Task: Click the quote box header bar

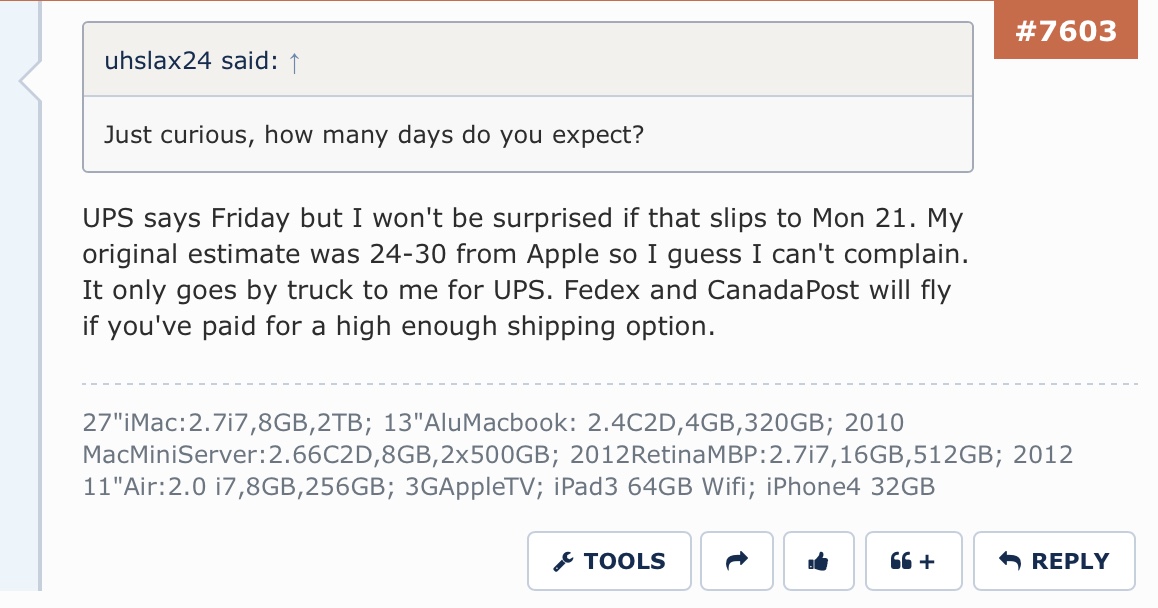Action: tap(528, 60)
